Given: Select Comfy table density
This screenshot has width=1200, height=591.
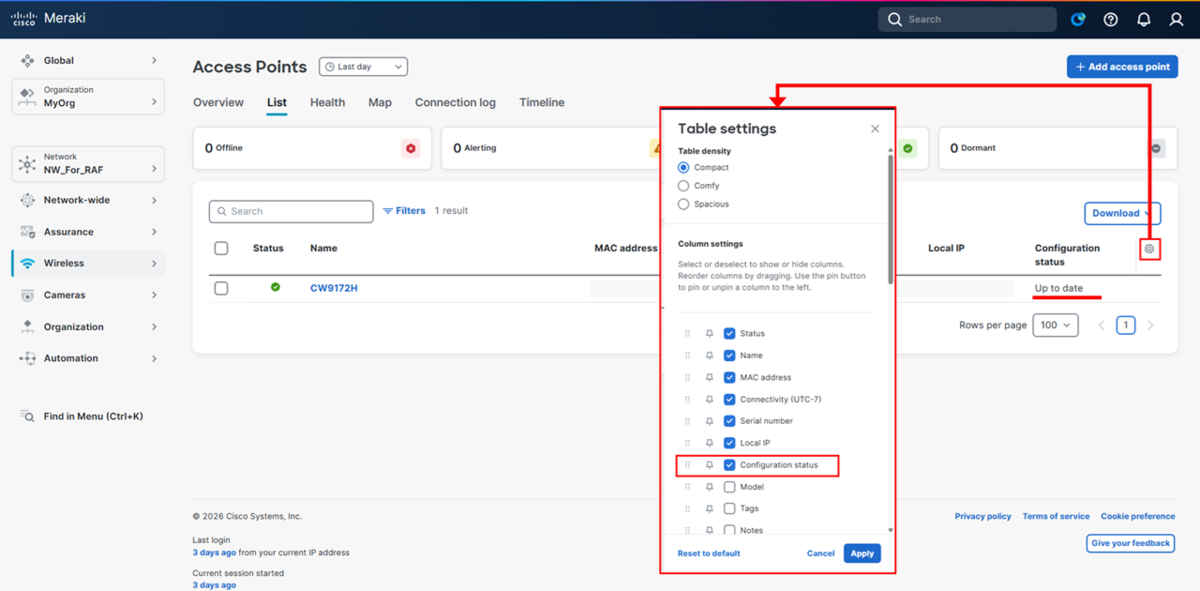Looking at the screenshot, I should (x=684, y=185).
